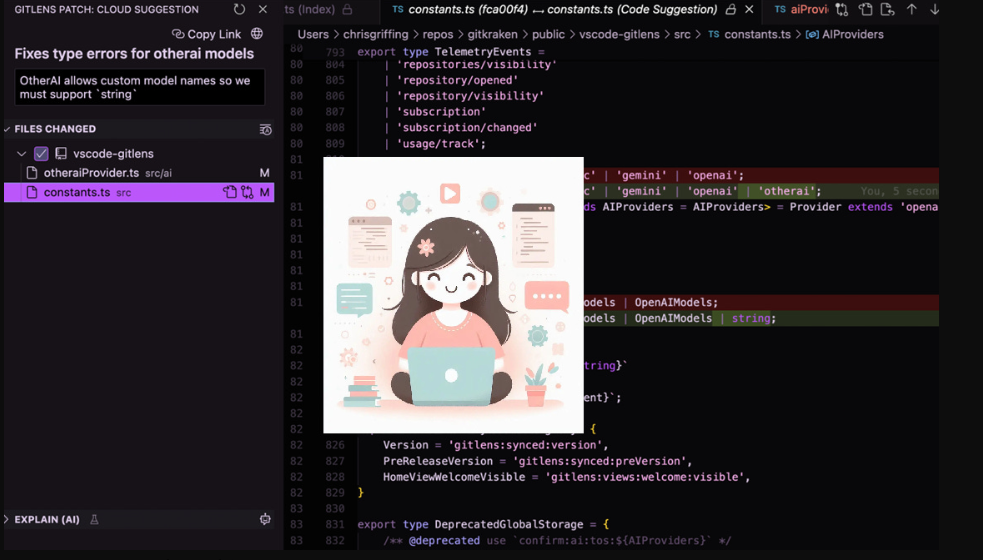Collapse the vscode-gitlens tree node
Screen dimensions: 983x560
pos(22,154)
